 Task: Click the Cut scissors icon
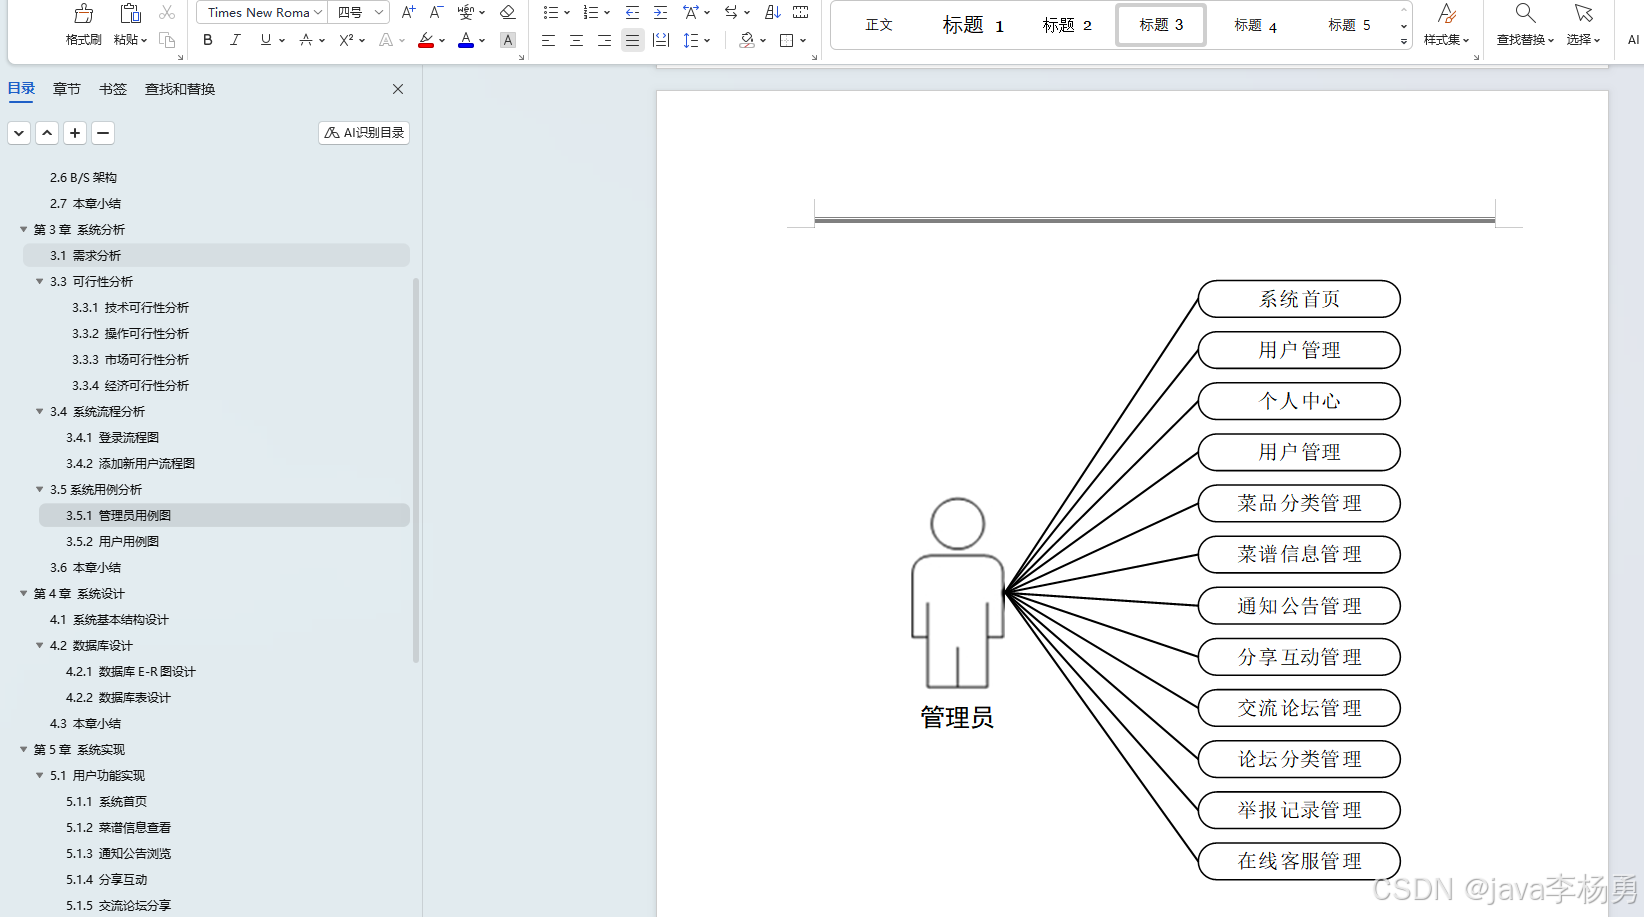pyautogui.click(x=167, y=13)
